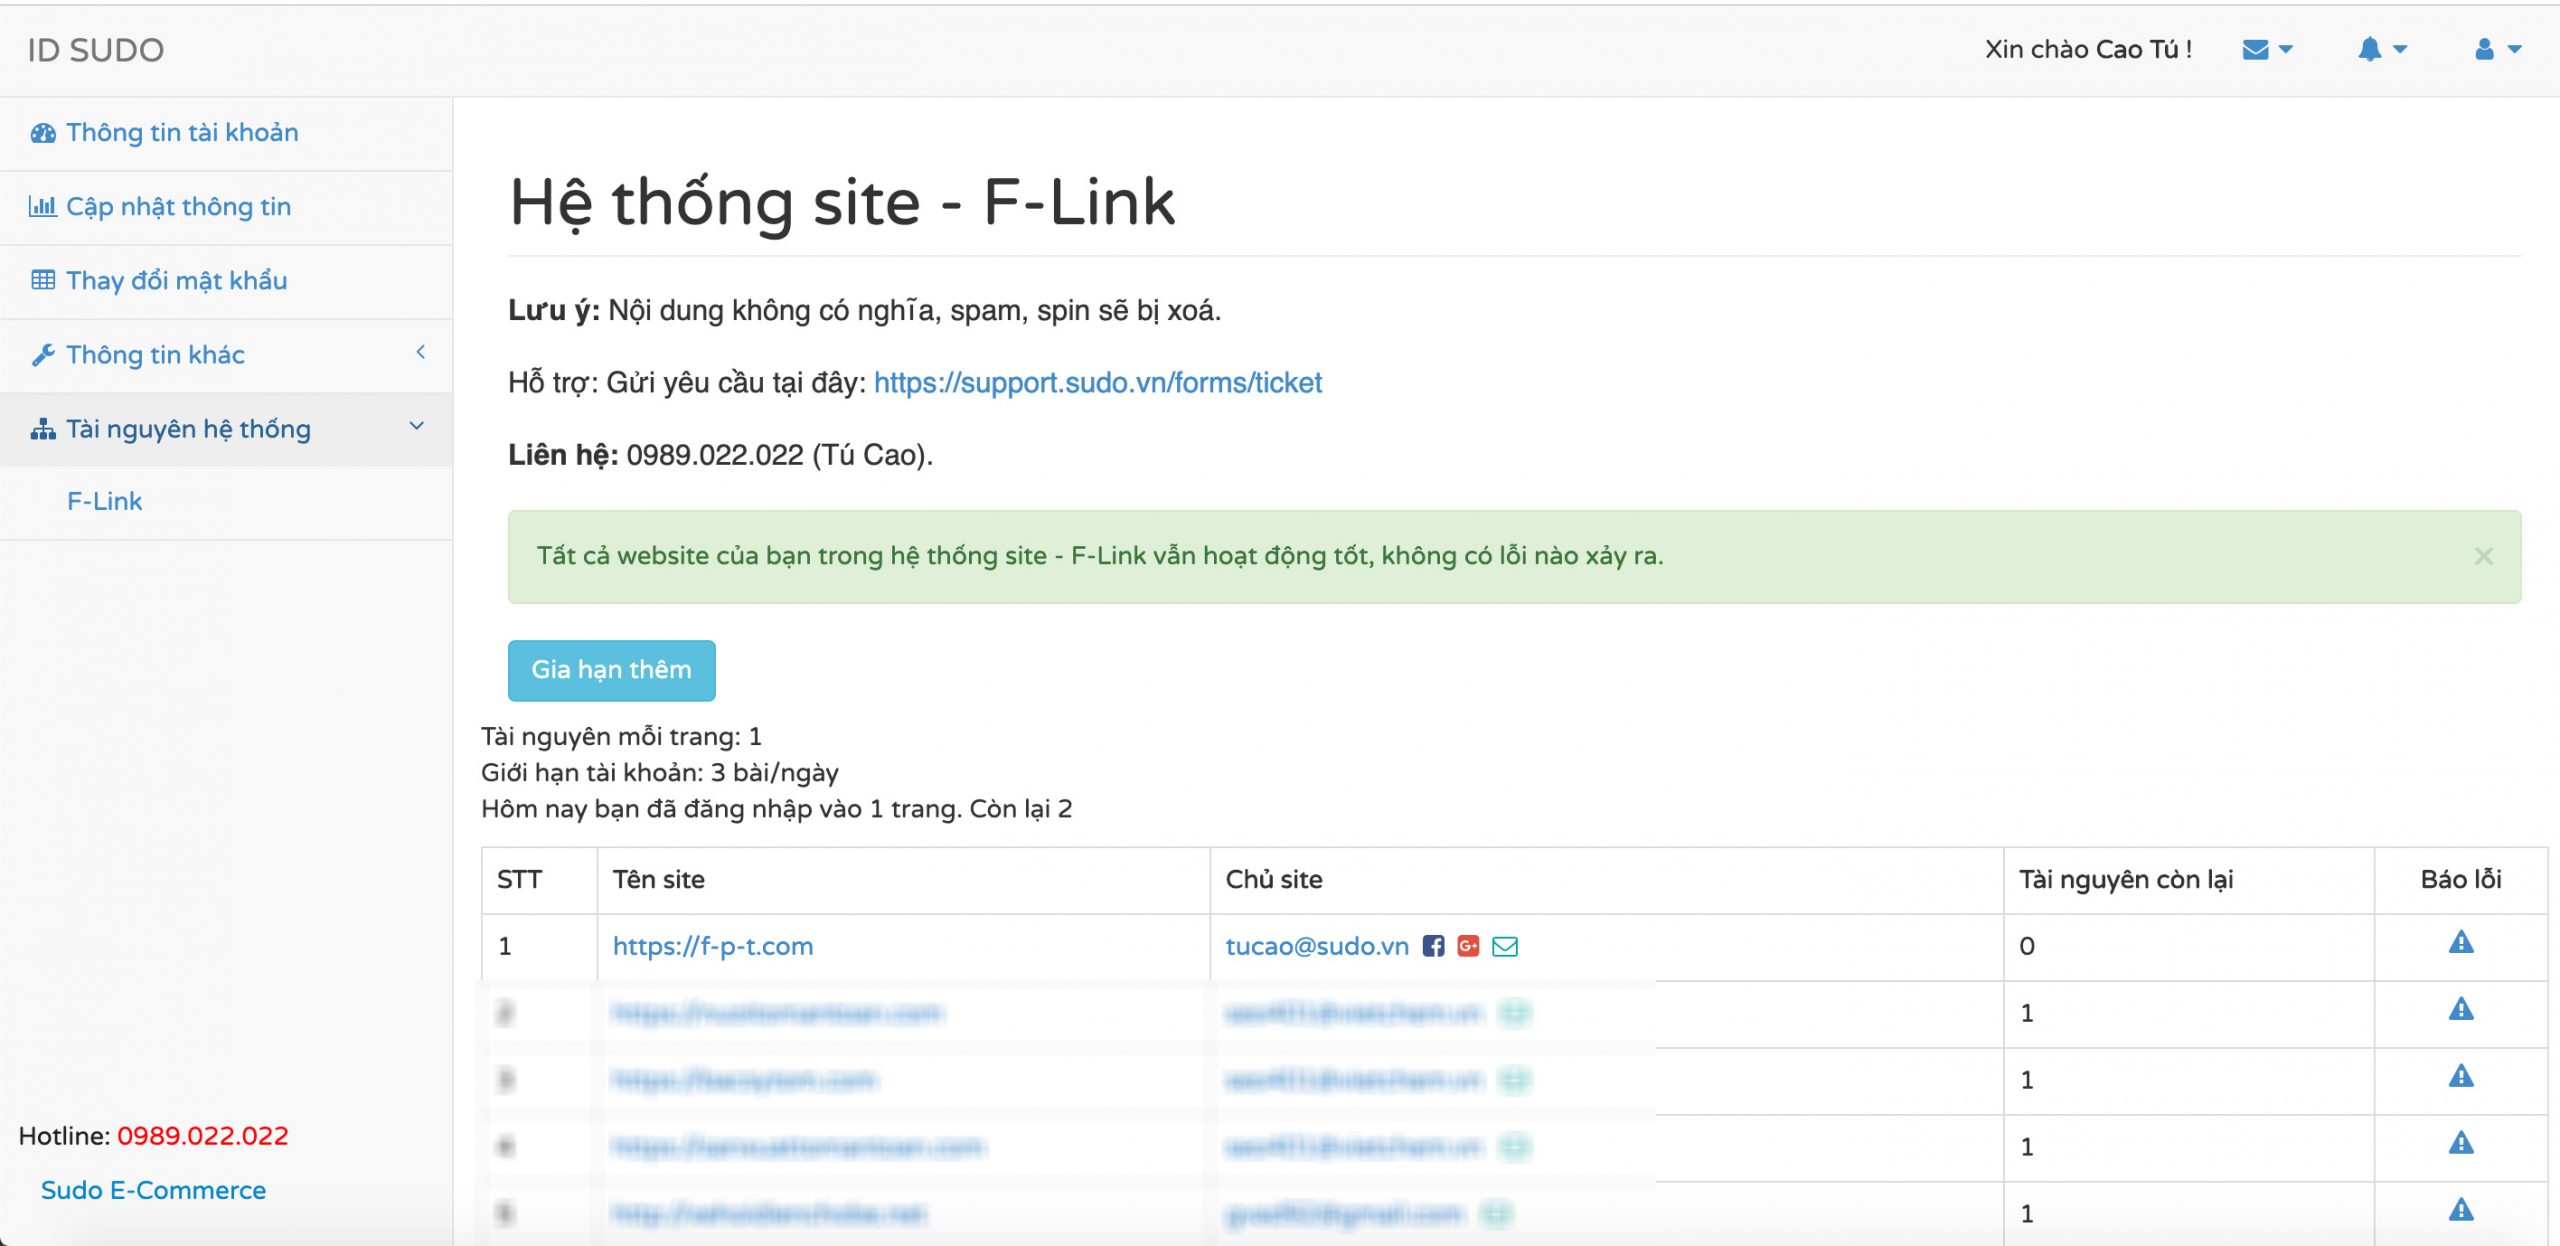Click warning icon in second table row
Viewport: 2560px width, 1246px height.
2460,1010
